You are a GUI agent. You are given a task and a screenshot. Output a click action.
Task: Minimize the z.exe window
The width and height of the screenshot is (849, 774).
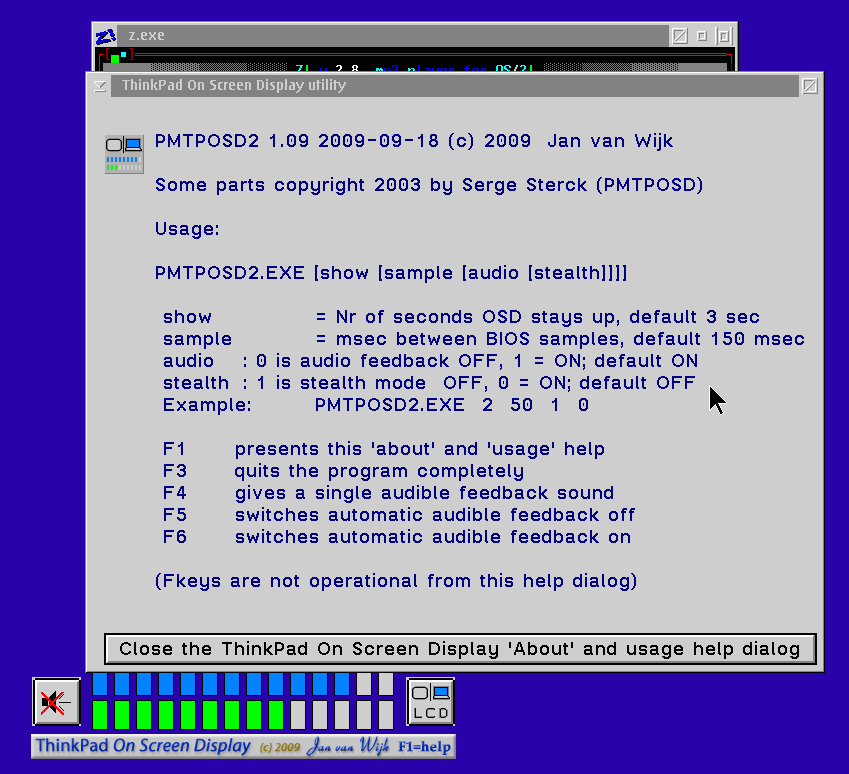click(x=702, y=36)
